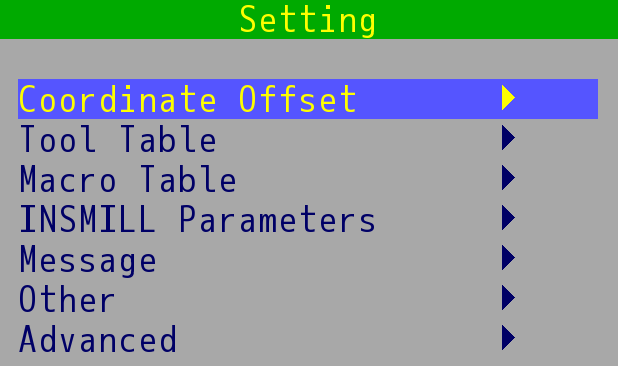Screen dimensions: 618x366
Task: Select the Other menu entry
Action: pyautogui.click(x=308, y=299)
